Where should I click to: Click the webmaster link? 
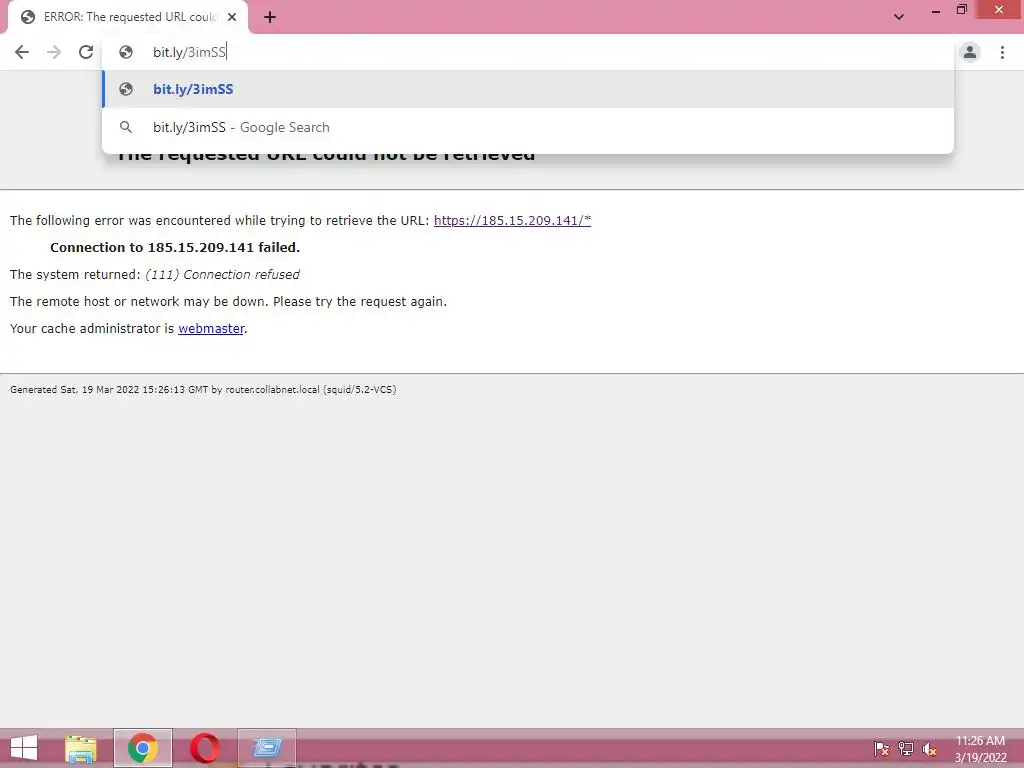point(211,328)
